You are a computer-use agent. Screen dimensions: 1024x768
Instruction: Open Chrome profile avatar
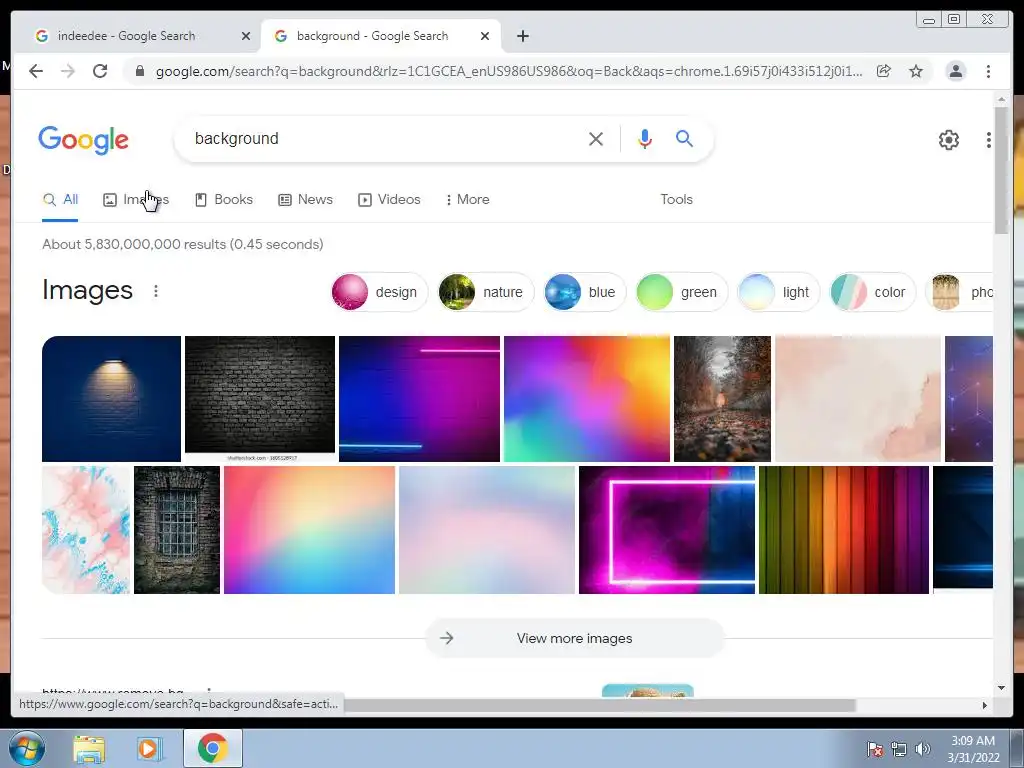point(955,71)
